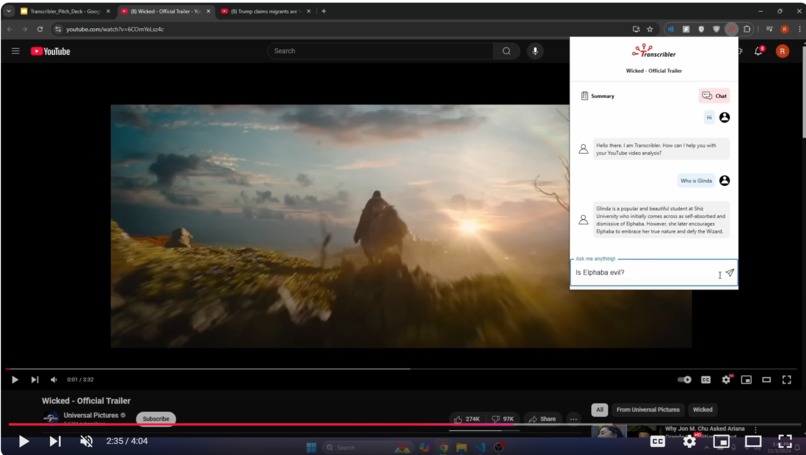Select the From Universal Pictures chip
The width and height of the screenshot is (806, 455).
[x=648, y=410]
